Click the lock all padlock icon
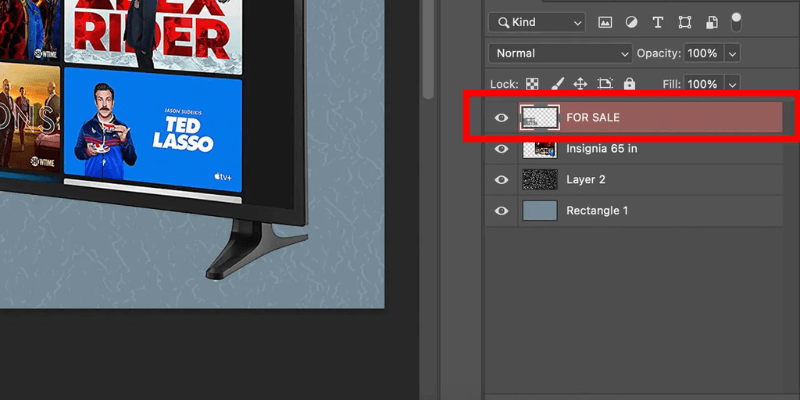 (629, 84)
